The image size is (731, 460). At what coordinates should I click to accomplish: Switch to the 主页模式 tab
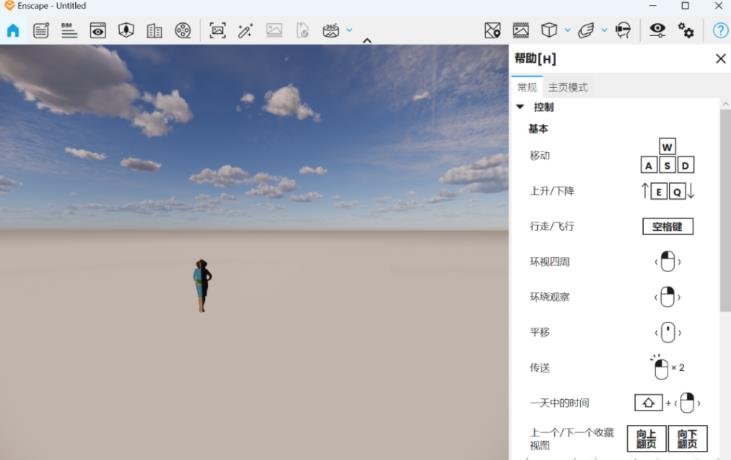coord(568,87)
